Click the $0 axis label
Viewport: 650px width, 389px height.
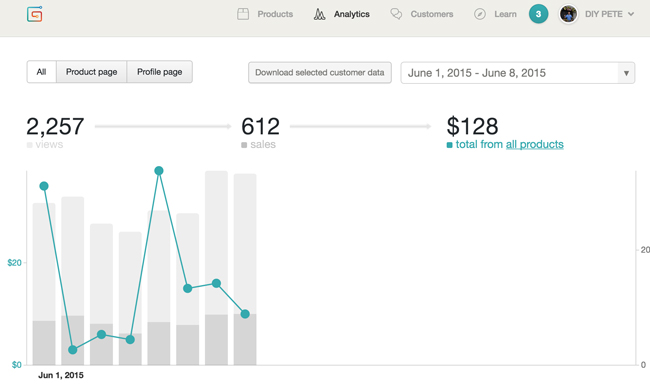coord(17,365)
